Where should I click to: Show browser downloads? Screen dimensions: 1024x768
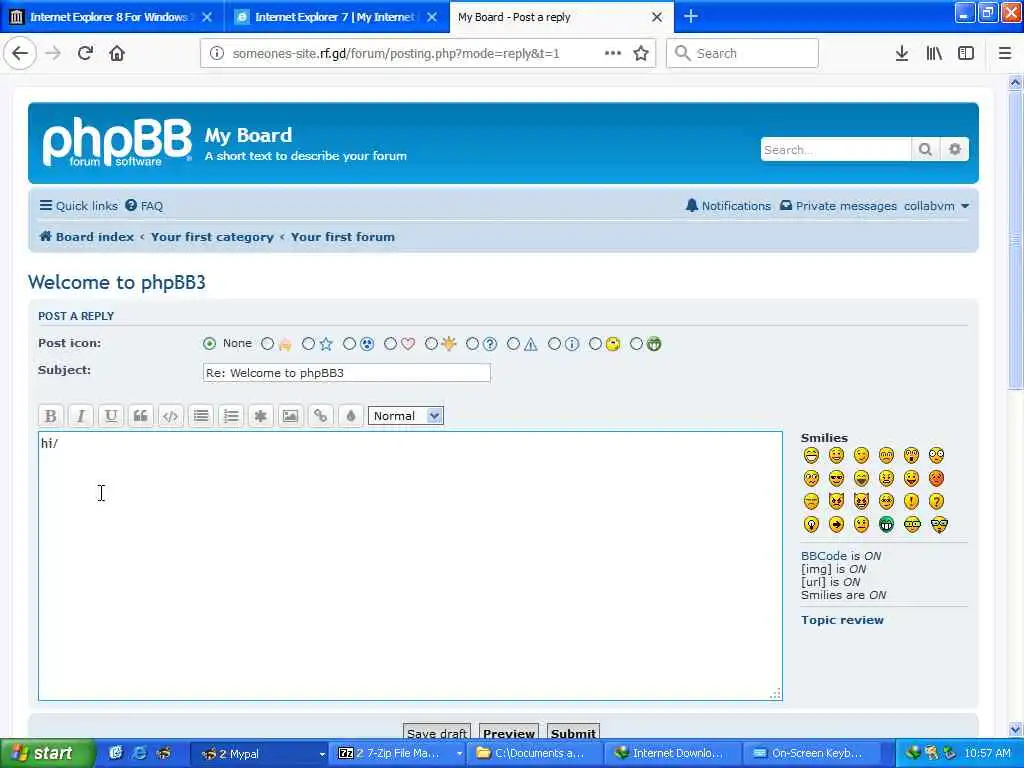[902, 54]
